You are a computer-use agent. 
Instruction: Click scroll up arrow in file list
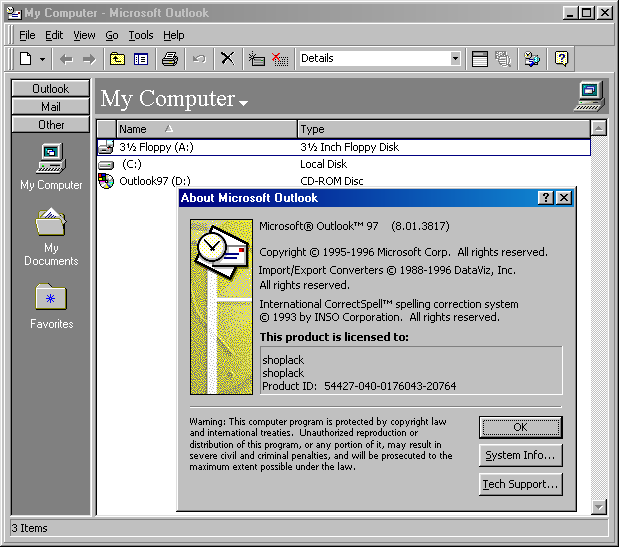click(x=599, y=128)
